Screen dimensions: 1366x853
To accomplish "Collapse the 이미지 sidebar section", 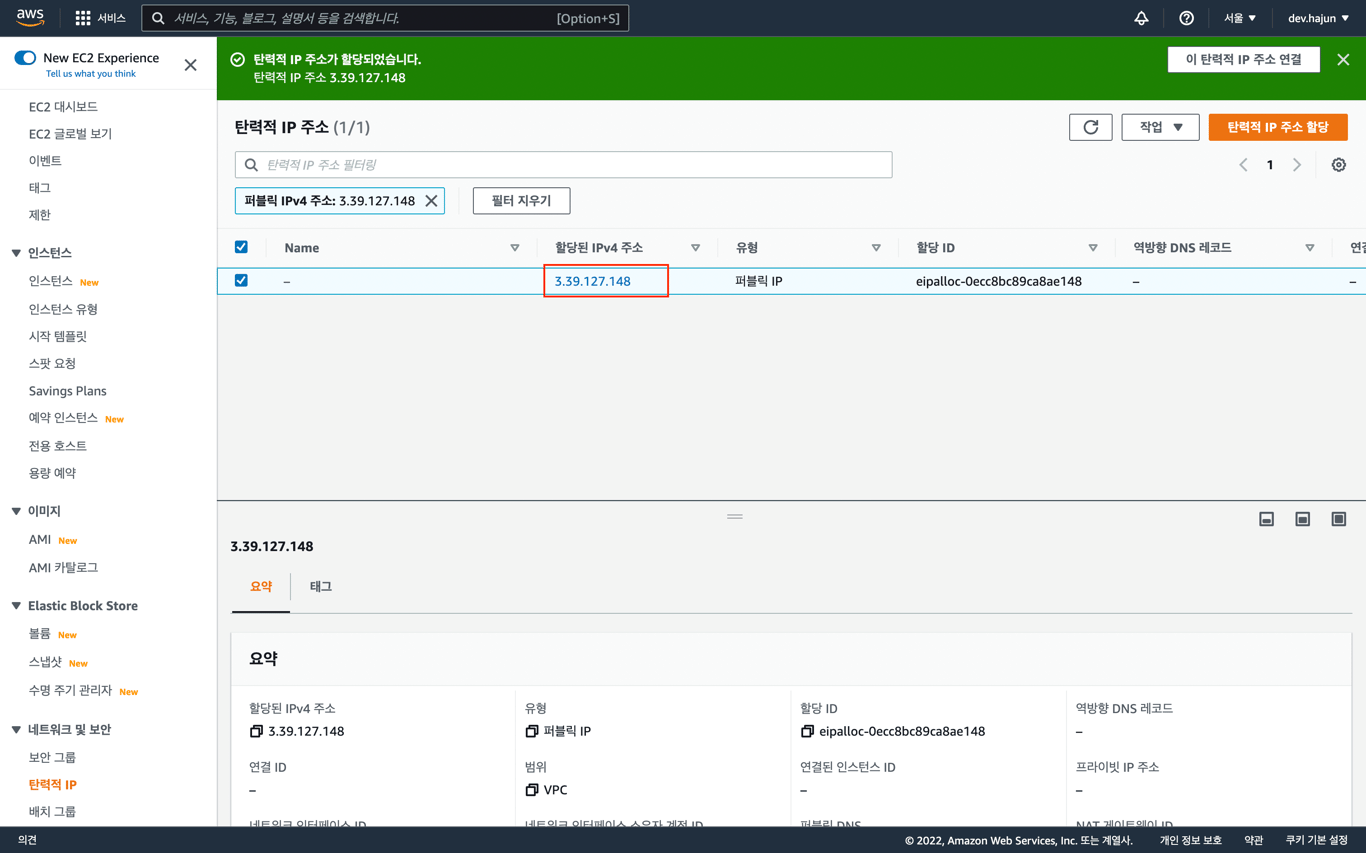I will 16,511.
